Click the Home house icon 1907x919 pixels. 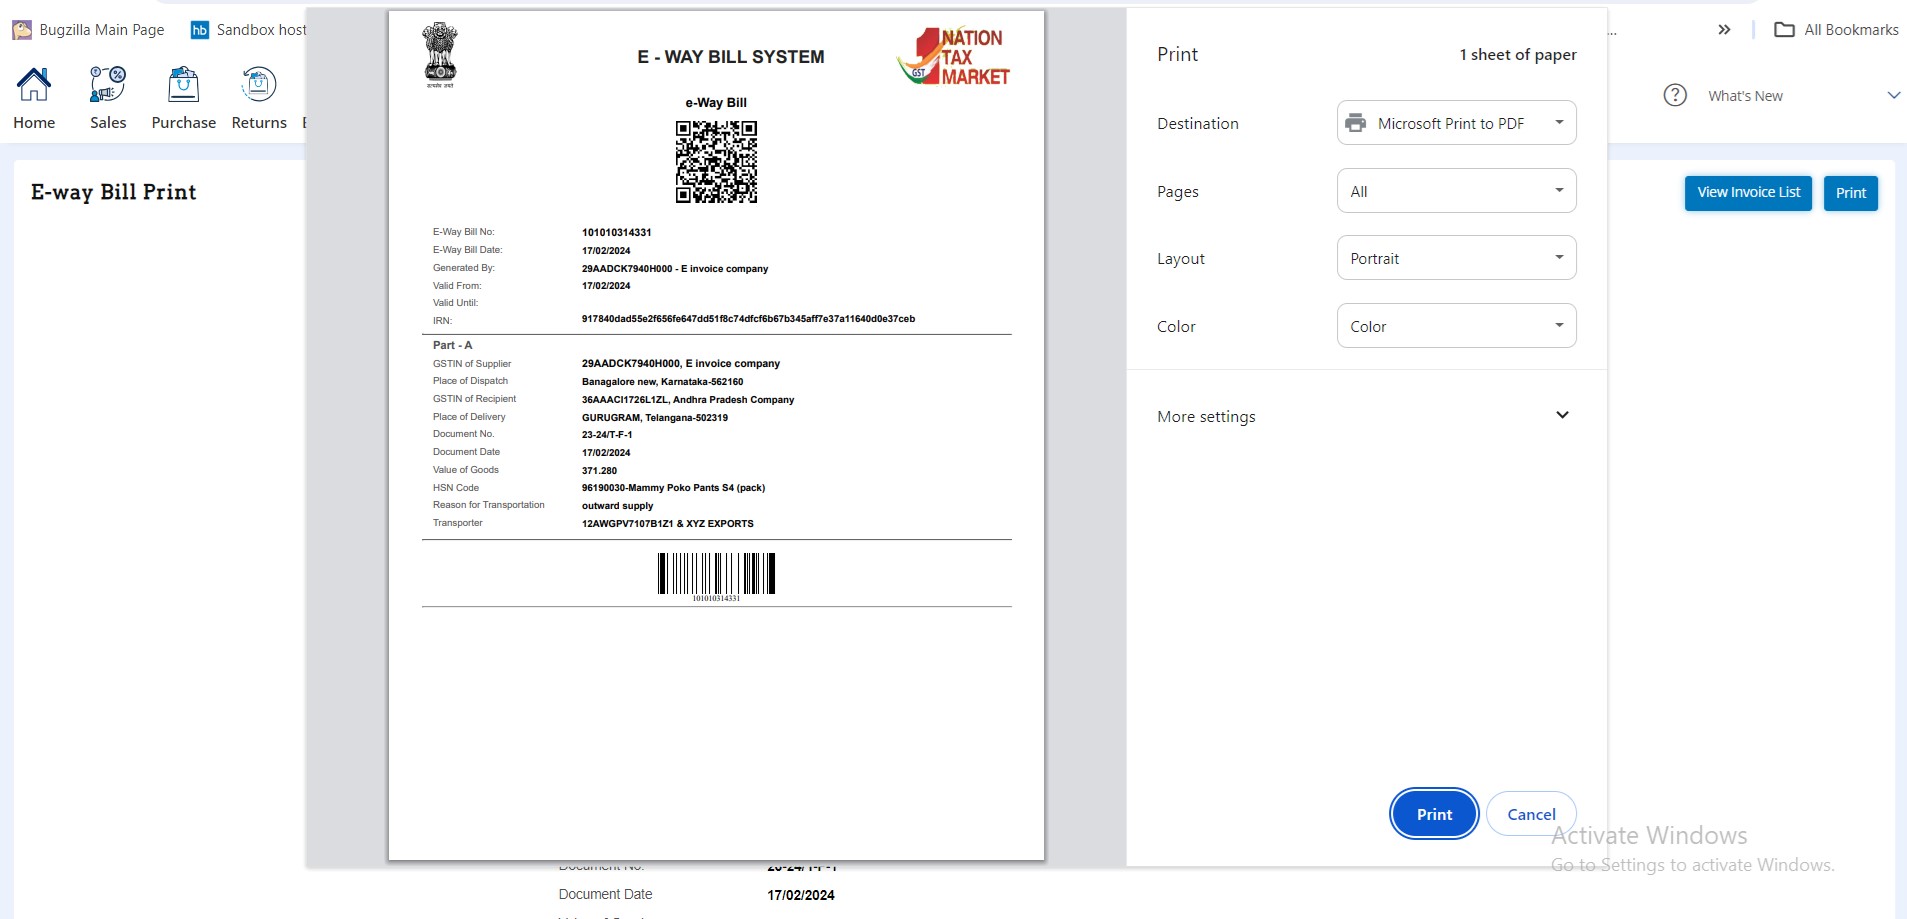(x=34, y=86)
